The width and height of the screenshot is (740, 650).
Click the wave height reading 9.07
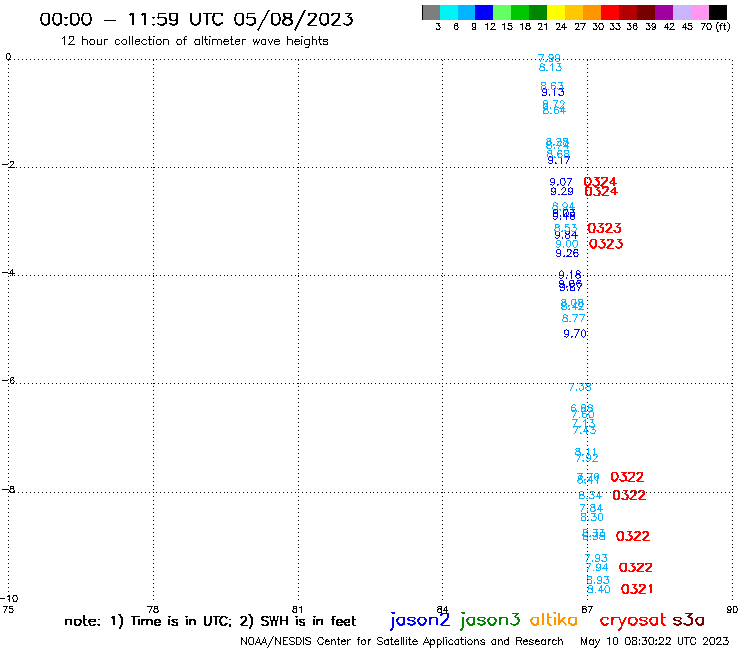tap(561, 182)
